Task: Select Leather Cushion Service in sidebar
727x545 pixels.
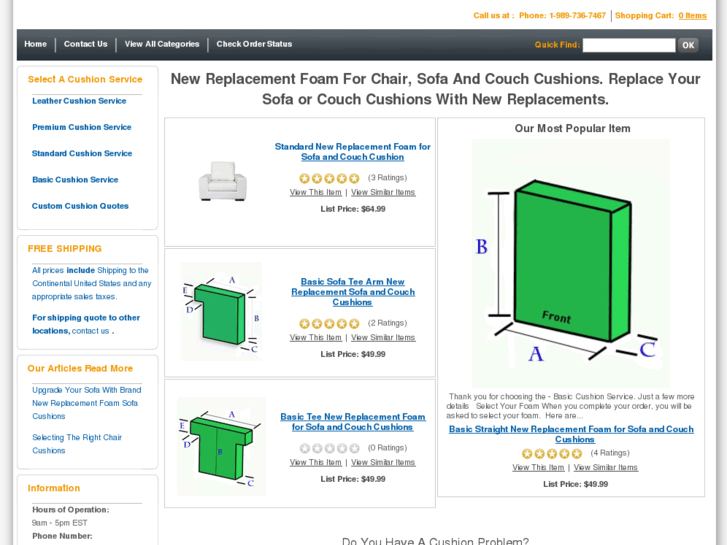Action: 79,101
